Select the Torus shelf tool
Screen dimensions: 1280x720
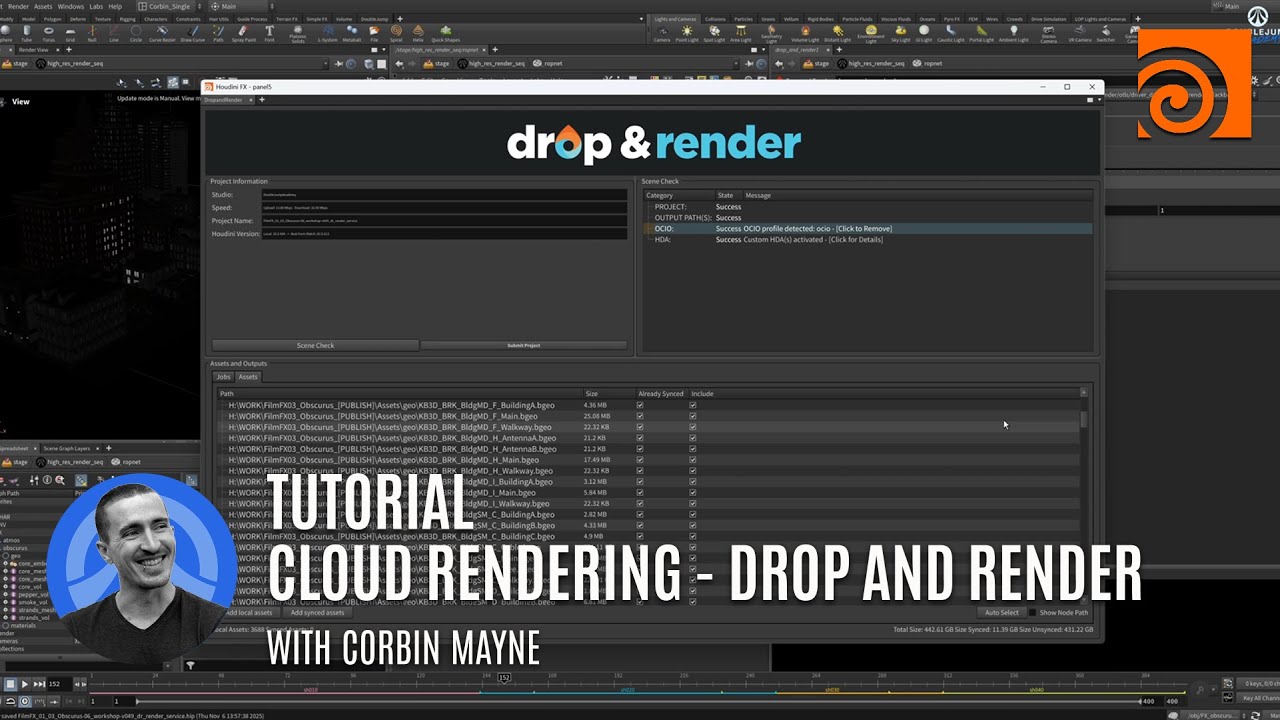tap(48, 33)
